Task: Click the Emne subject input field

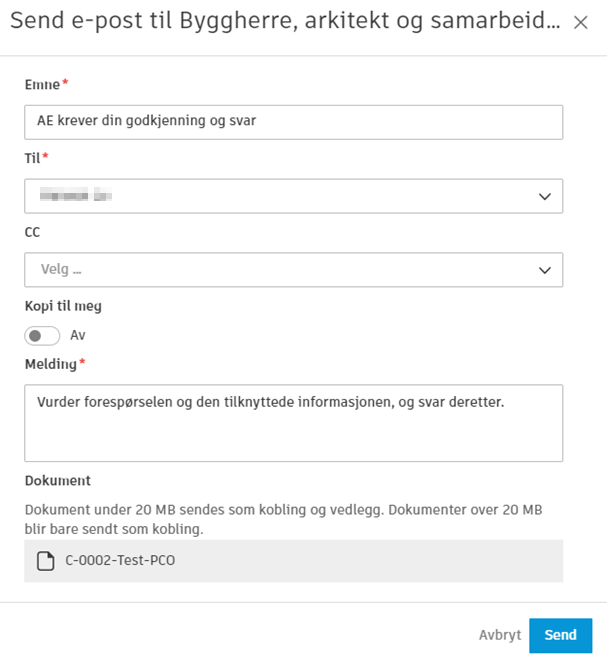Action: 293,122
